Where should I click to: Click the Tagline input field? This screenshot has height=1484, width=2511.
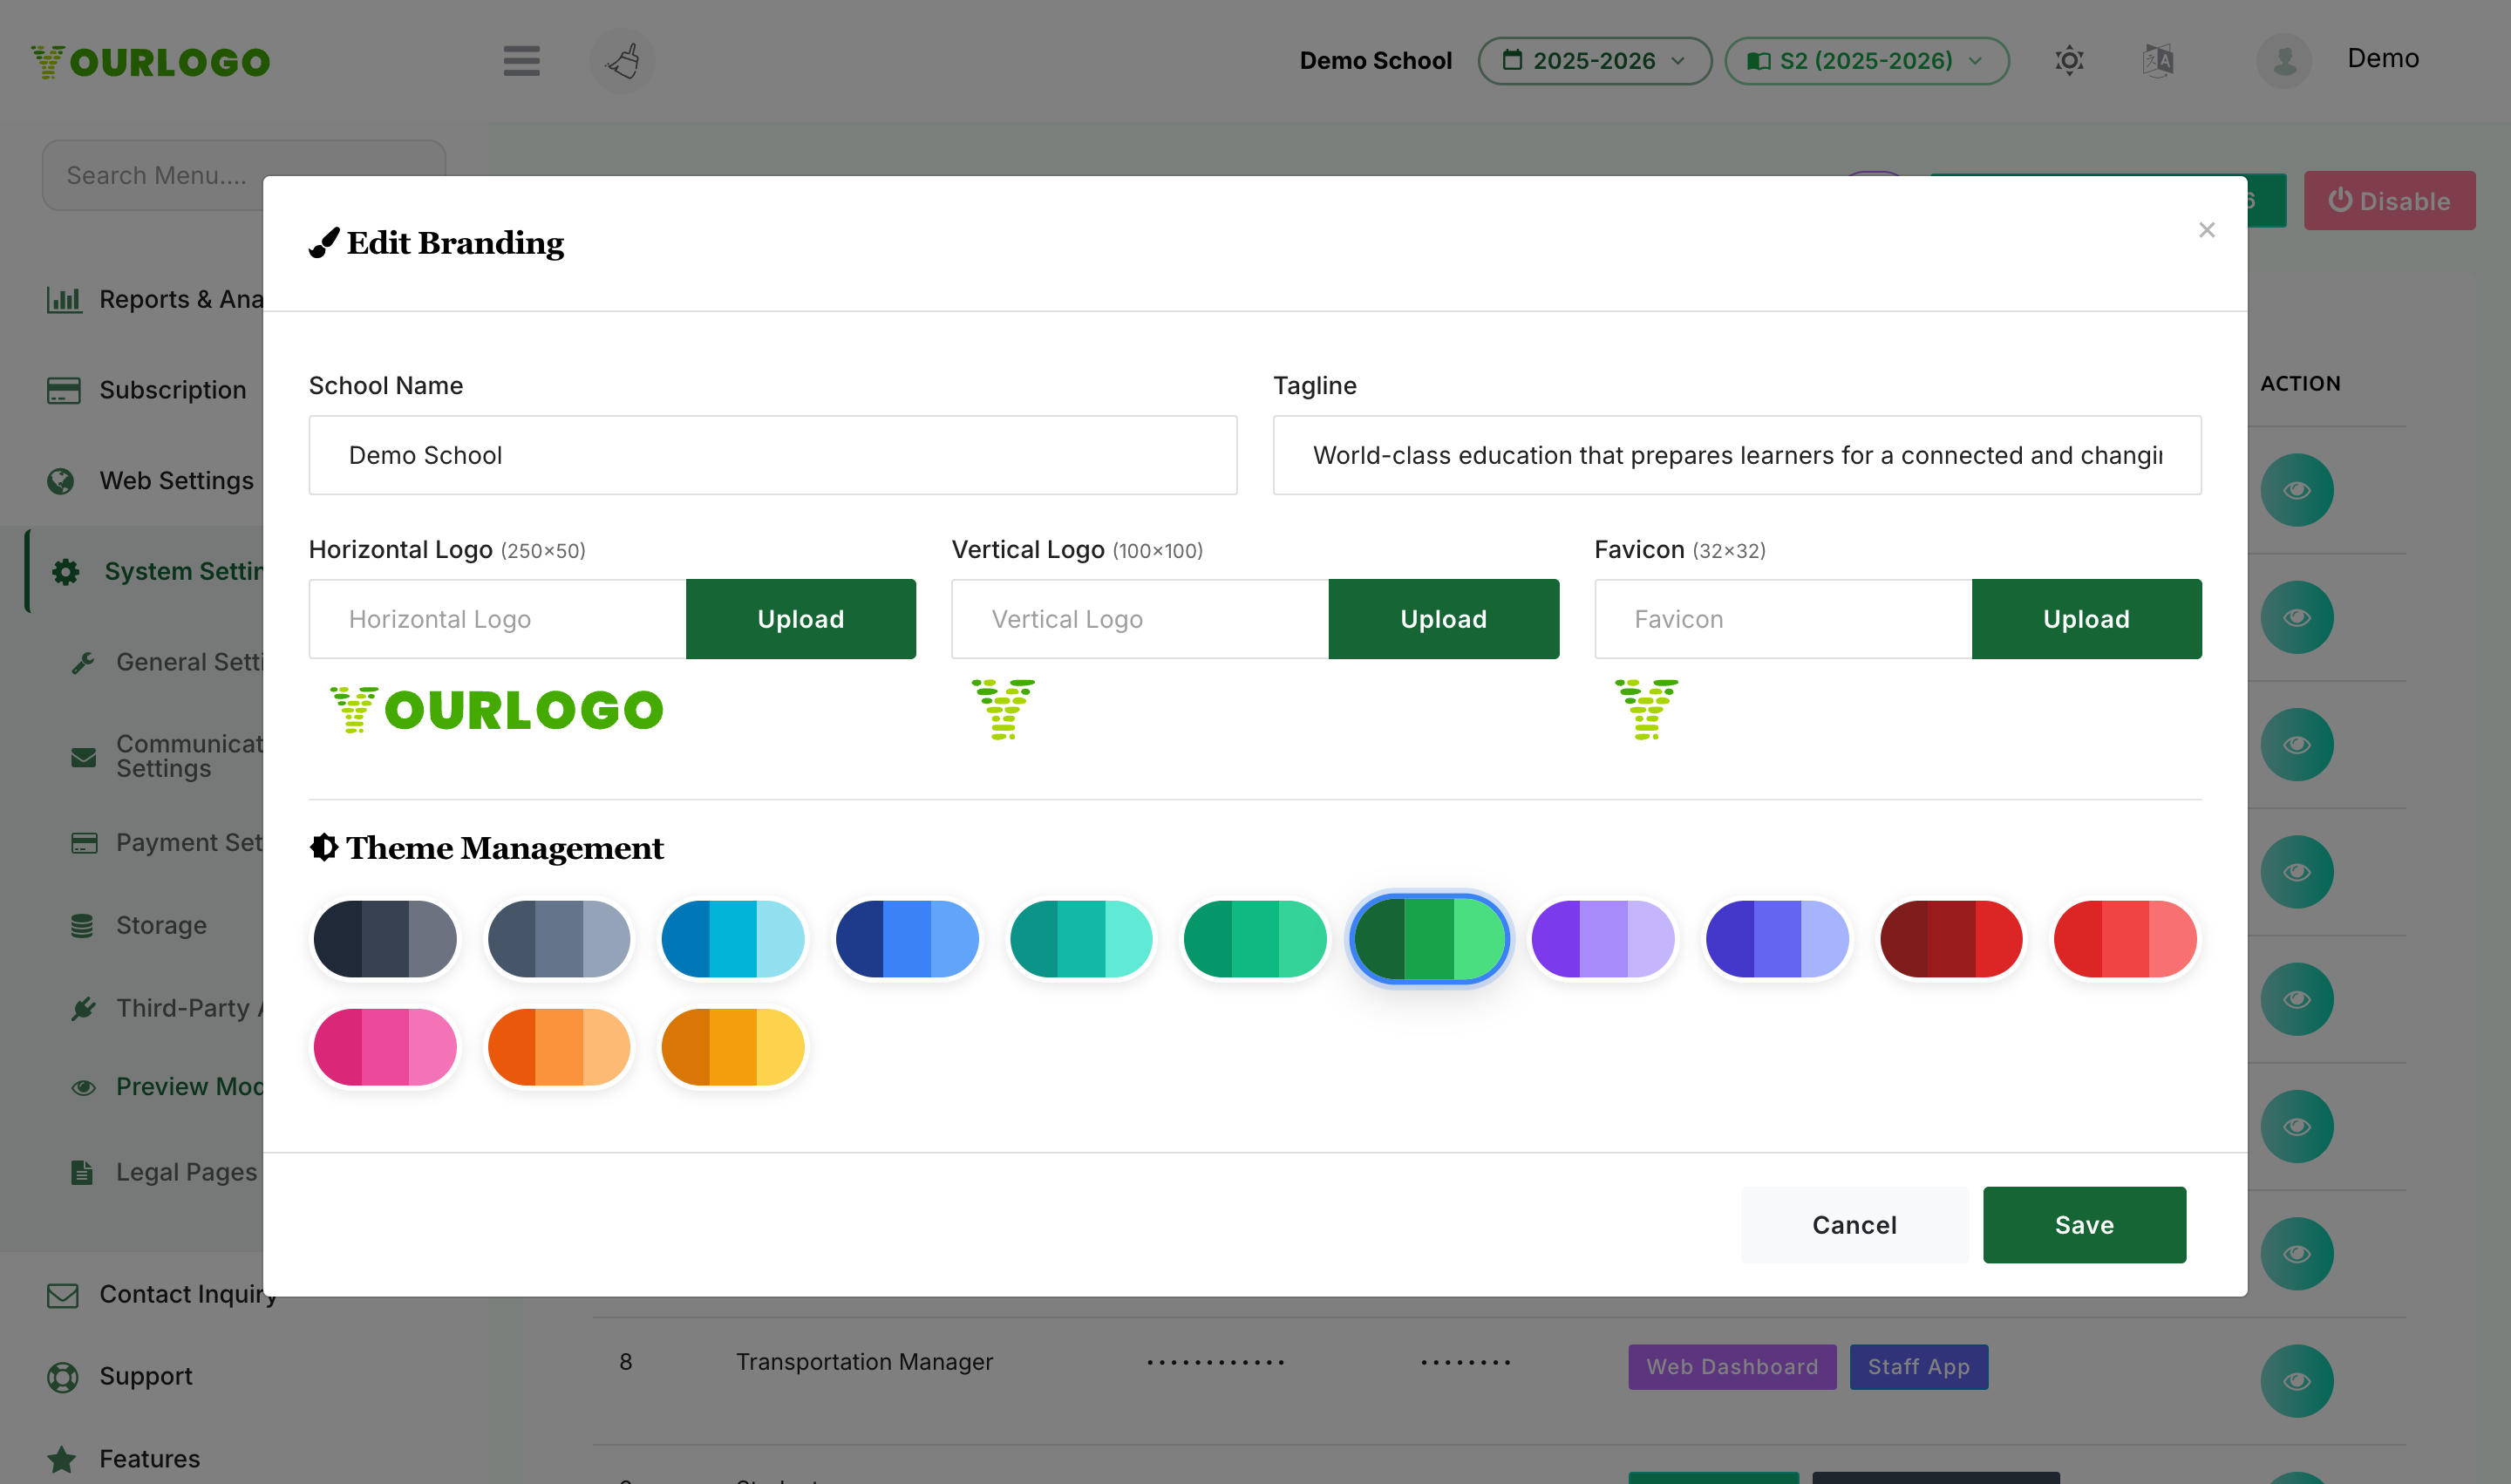pos(1737,455)
